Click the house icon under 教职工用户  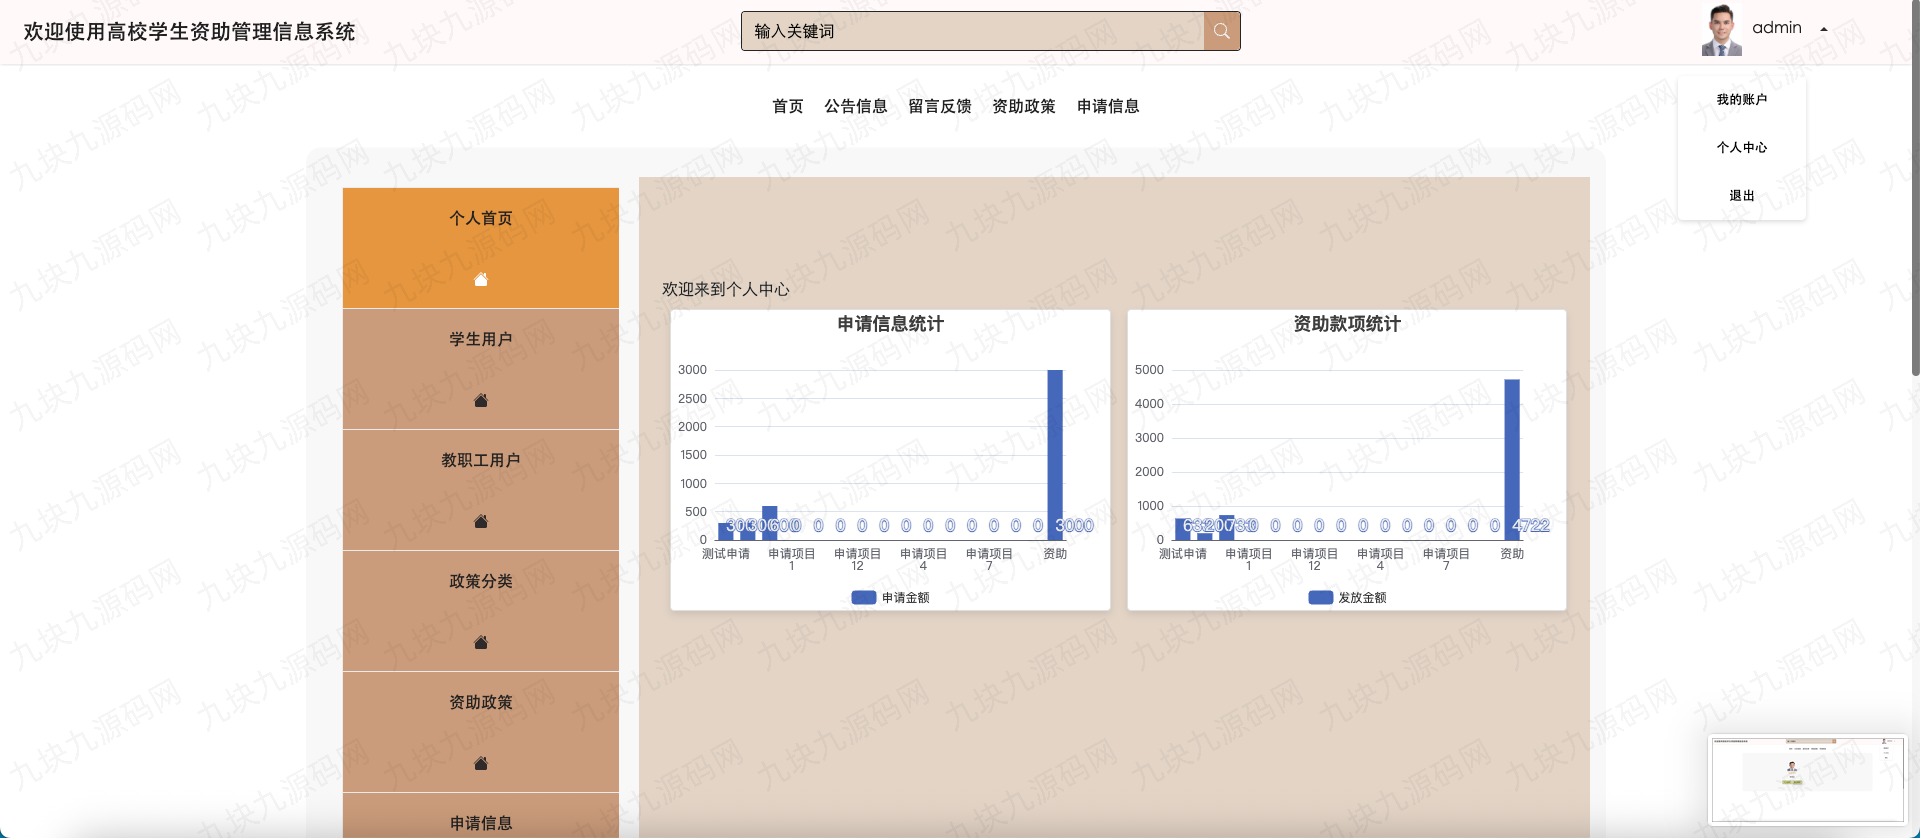(x=481, y=521)
